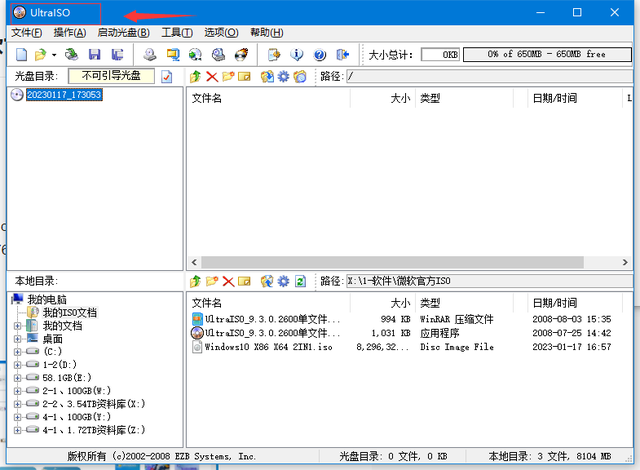
Task: Click the local path field X:\1-软件
Action: [489, 281]
